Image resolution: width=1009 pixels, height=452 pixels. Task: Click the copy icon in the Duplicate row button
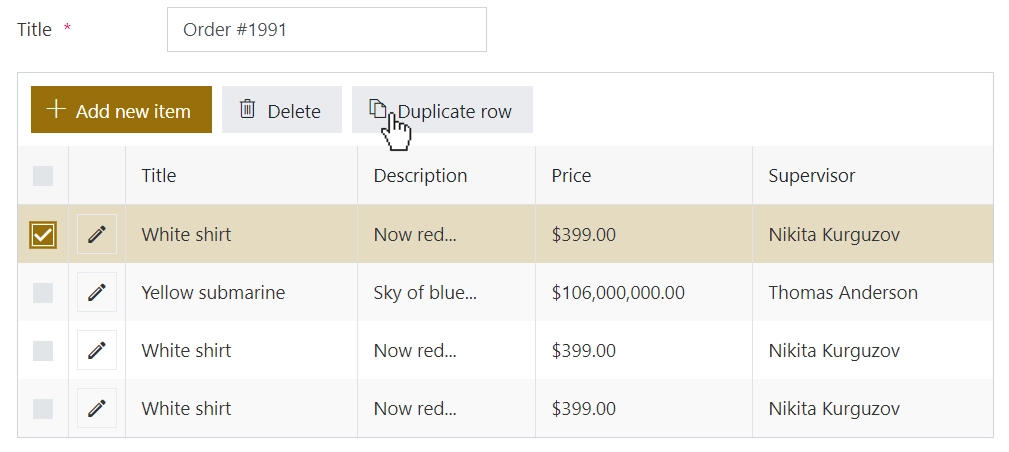click(378, 109)
